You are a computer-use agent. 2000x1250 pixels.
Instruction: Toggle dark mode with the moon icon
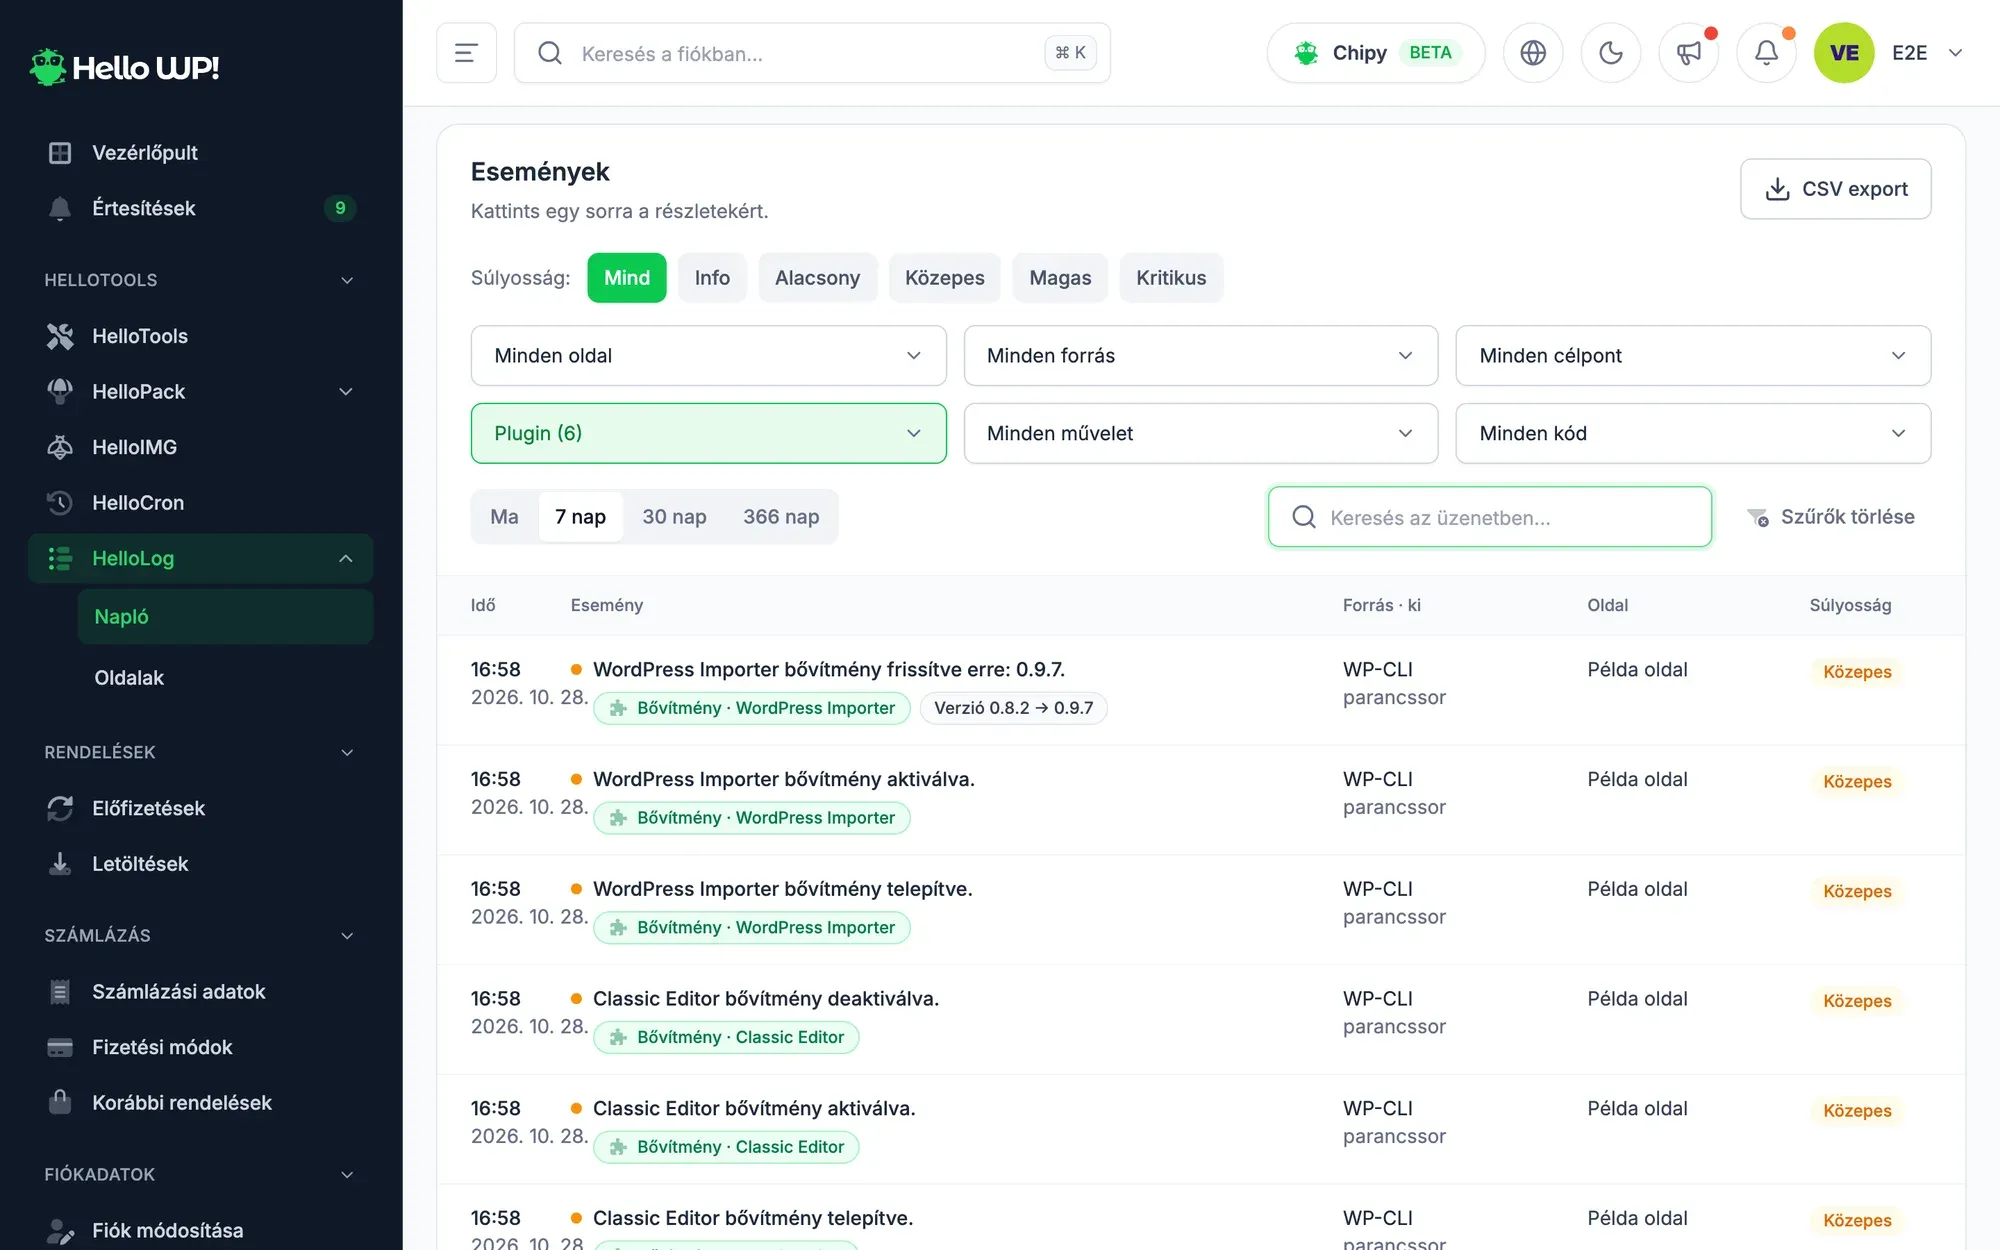click(1610, 53)
